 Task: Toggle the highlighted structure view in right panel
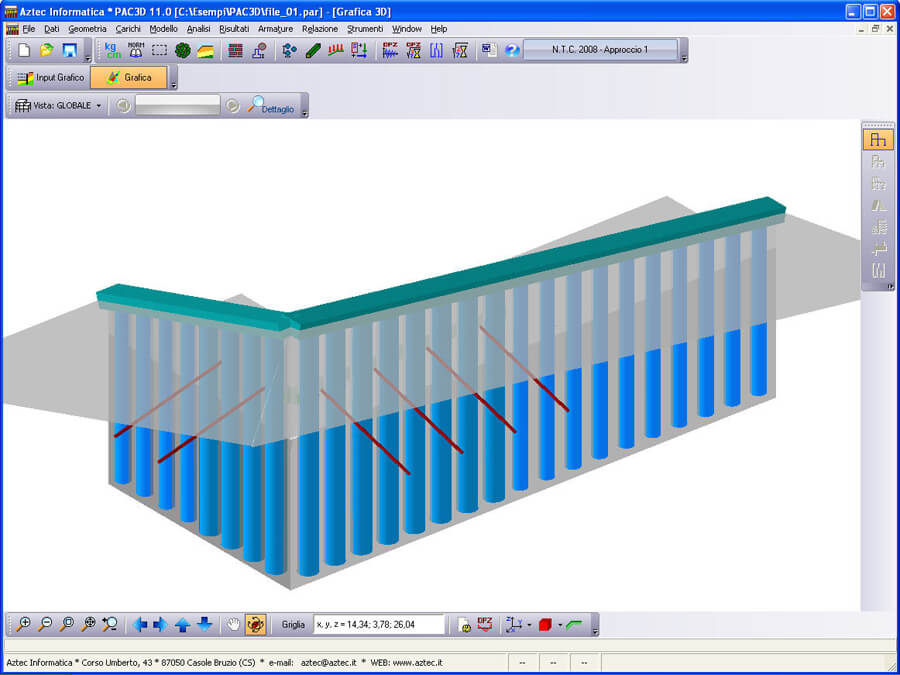[x=878, y=140]
